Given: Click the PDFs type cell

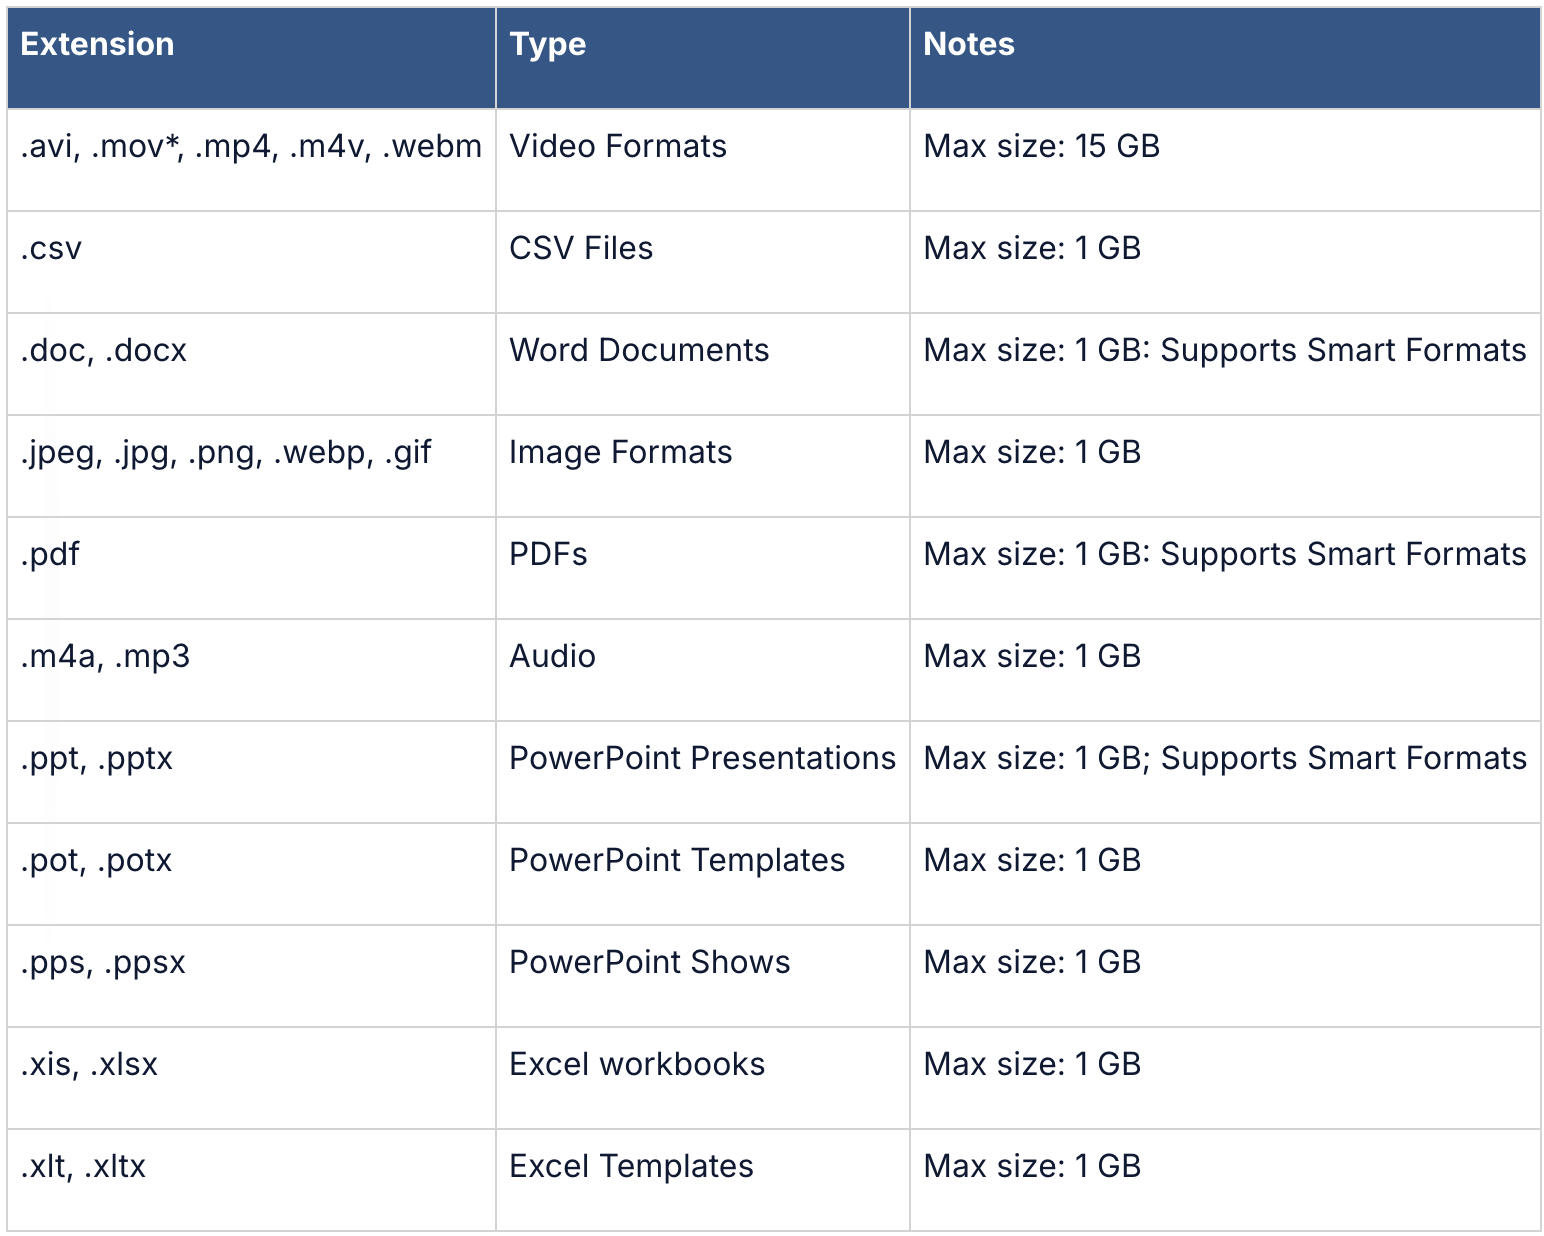Looking at the screenshot, I should [548, 555].
